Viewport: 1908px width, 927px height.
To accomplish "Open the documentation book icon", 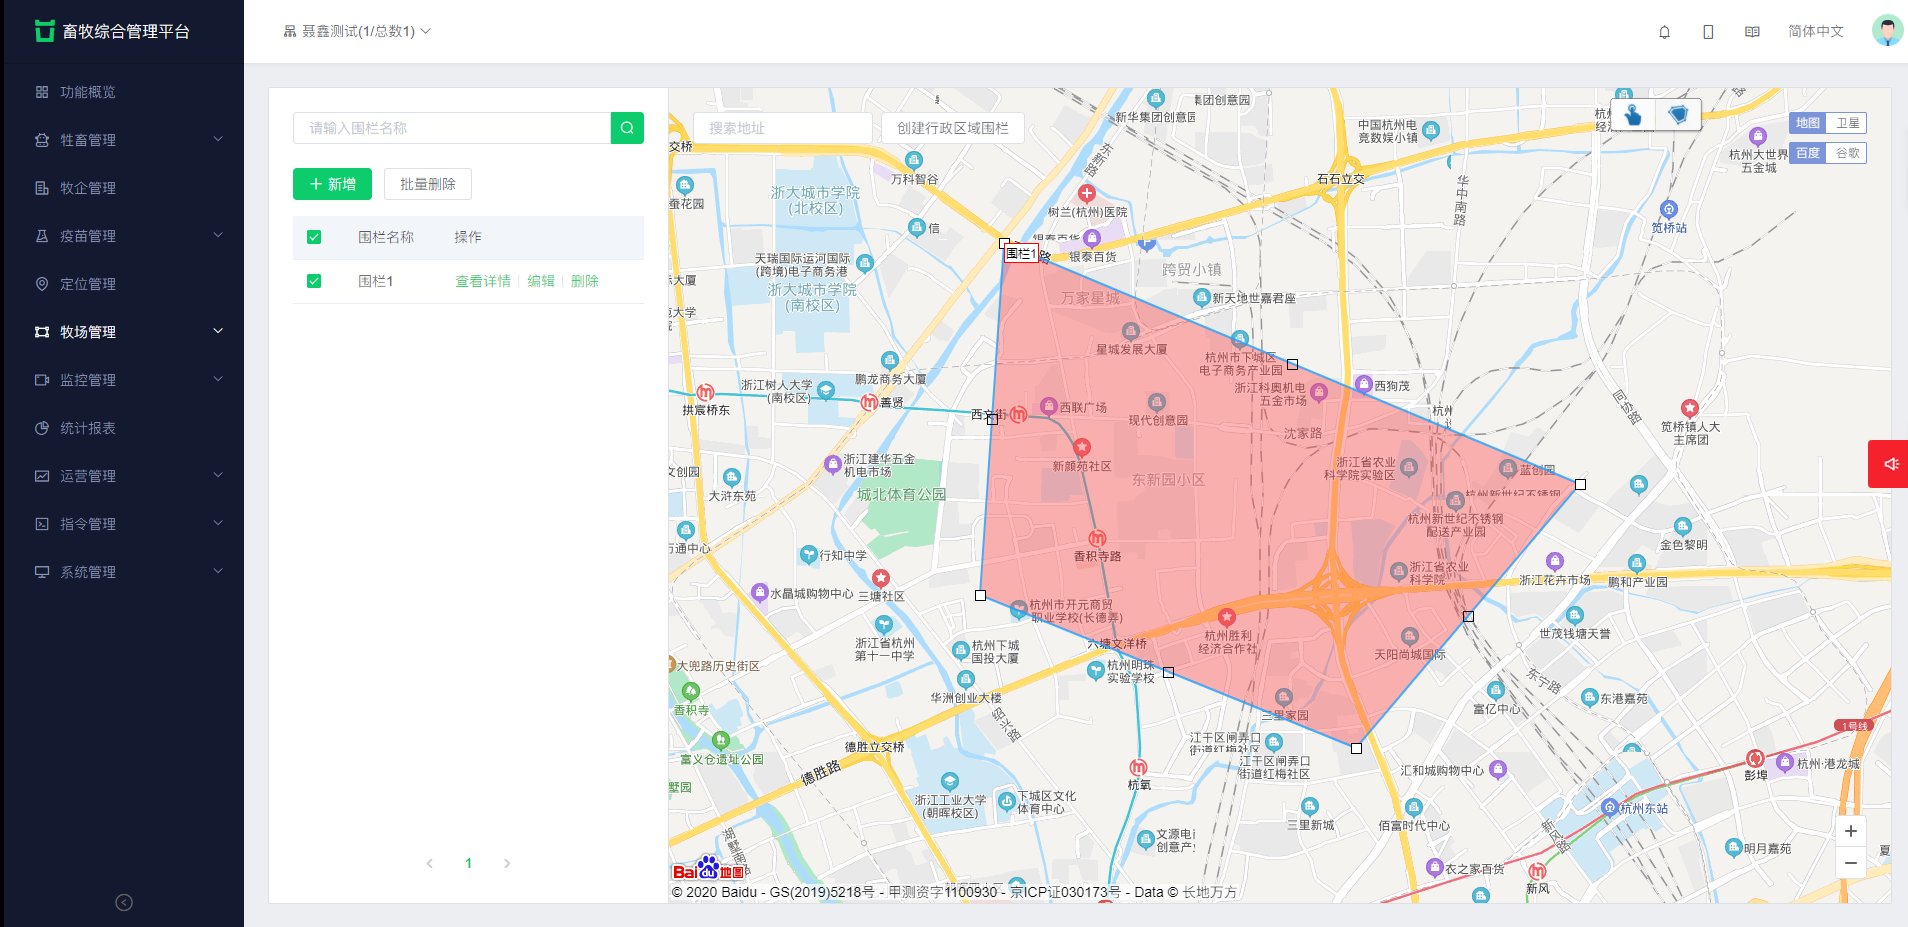I will [x=1752, y=32].
